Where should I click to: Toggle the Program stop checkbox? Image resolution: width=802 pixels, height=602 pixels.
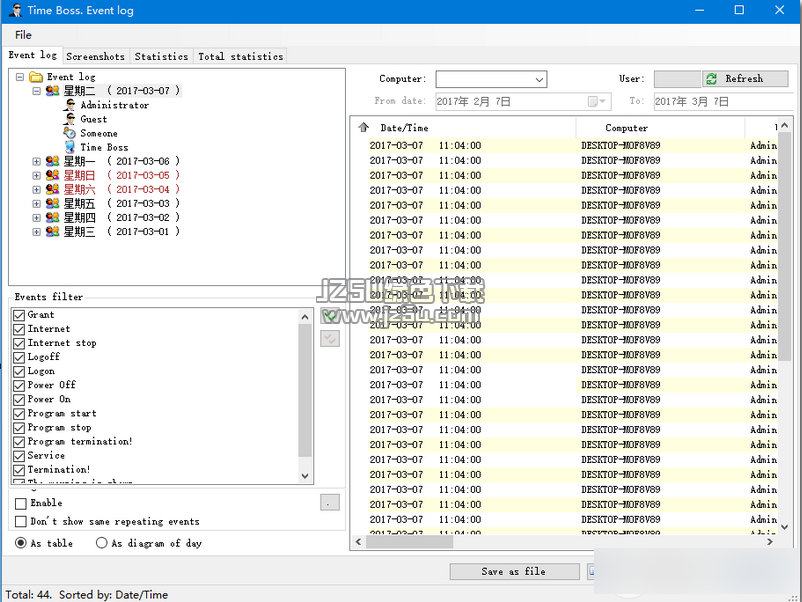point(19,428)
